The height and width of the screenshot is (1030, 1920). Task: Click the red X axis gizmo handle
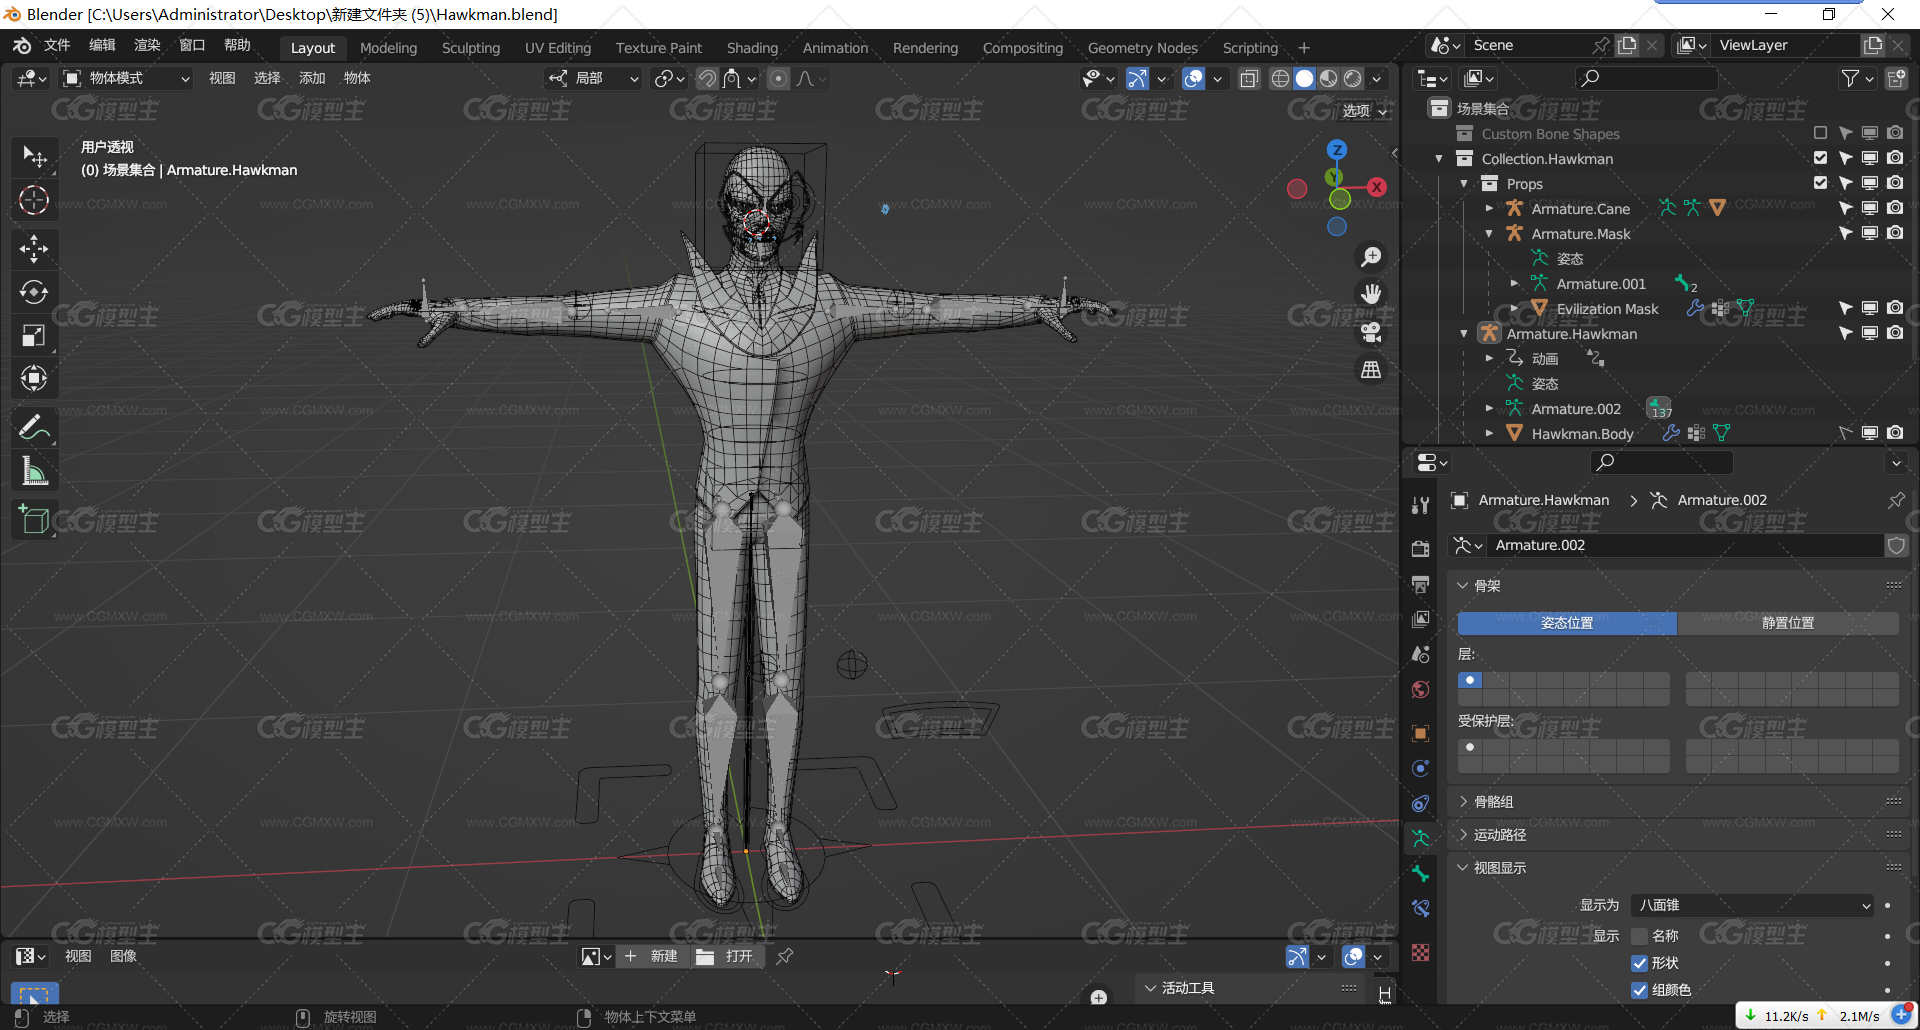point(1377,187)
